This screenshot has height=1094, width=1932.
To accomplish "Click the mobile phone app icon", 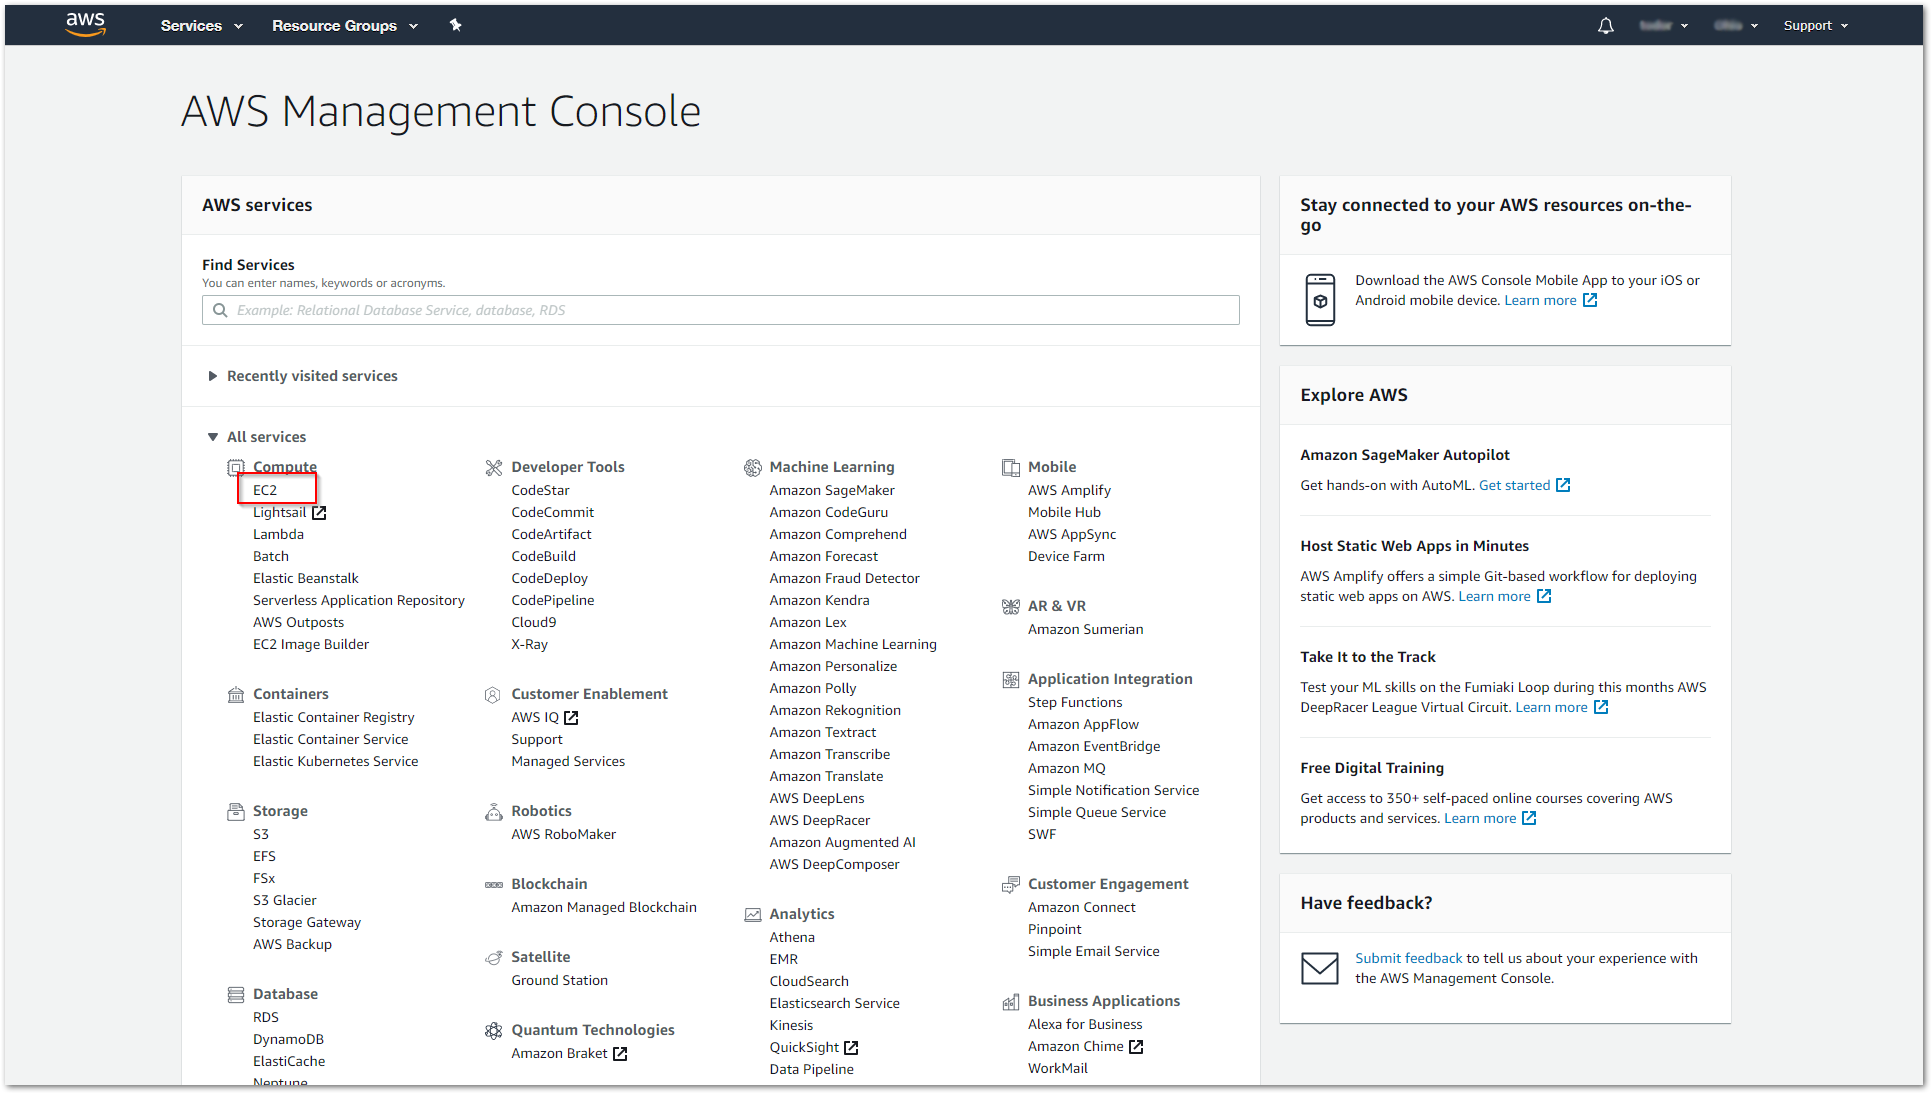I will point(1320,299).
